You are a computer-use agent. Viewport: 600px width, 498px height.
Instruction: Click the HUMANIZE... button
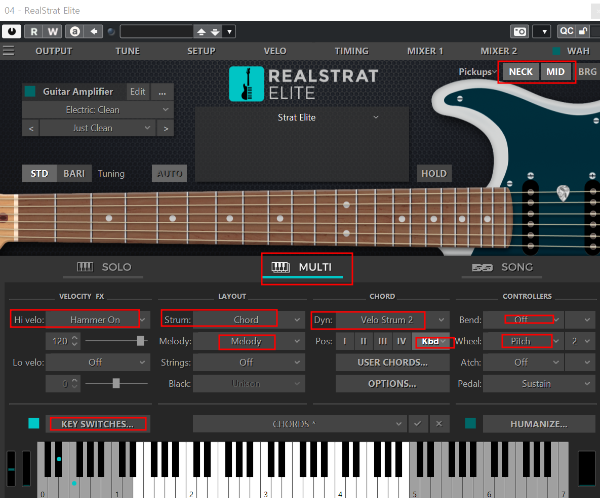[x=539, y=424]
